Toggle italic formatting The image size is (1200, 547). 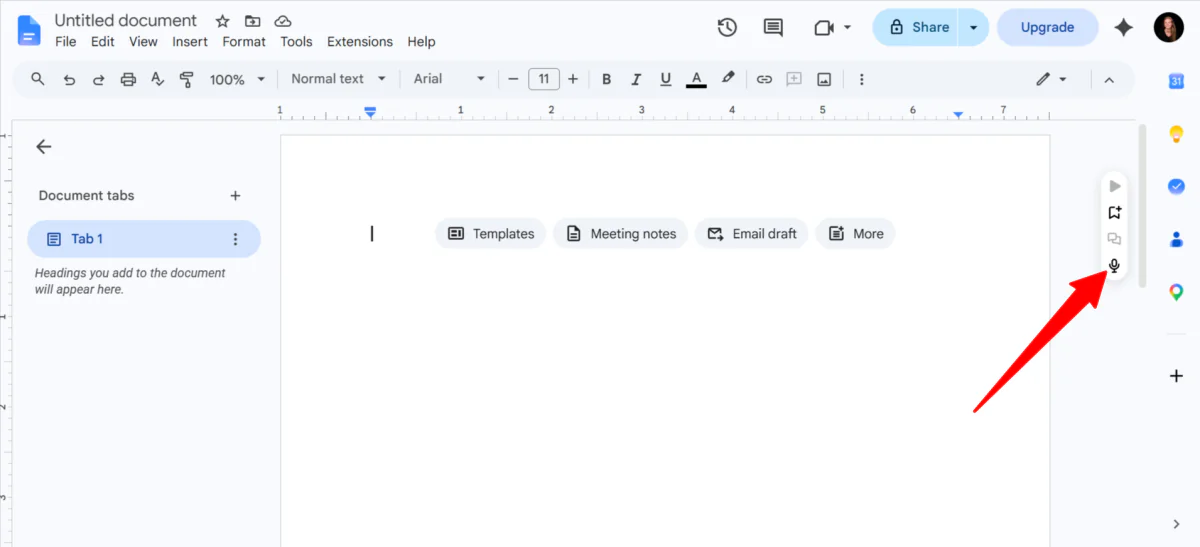coord(635,79)
